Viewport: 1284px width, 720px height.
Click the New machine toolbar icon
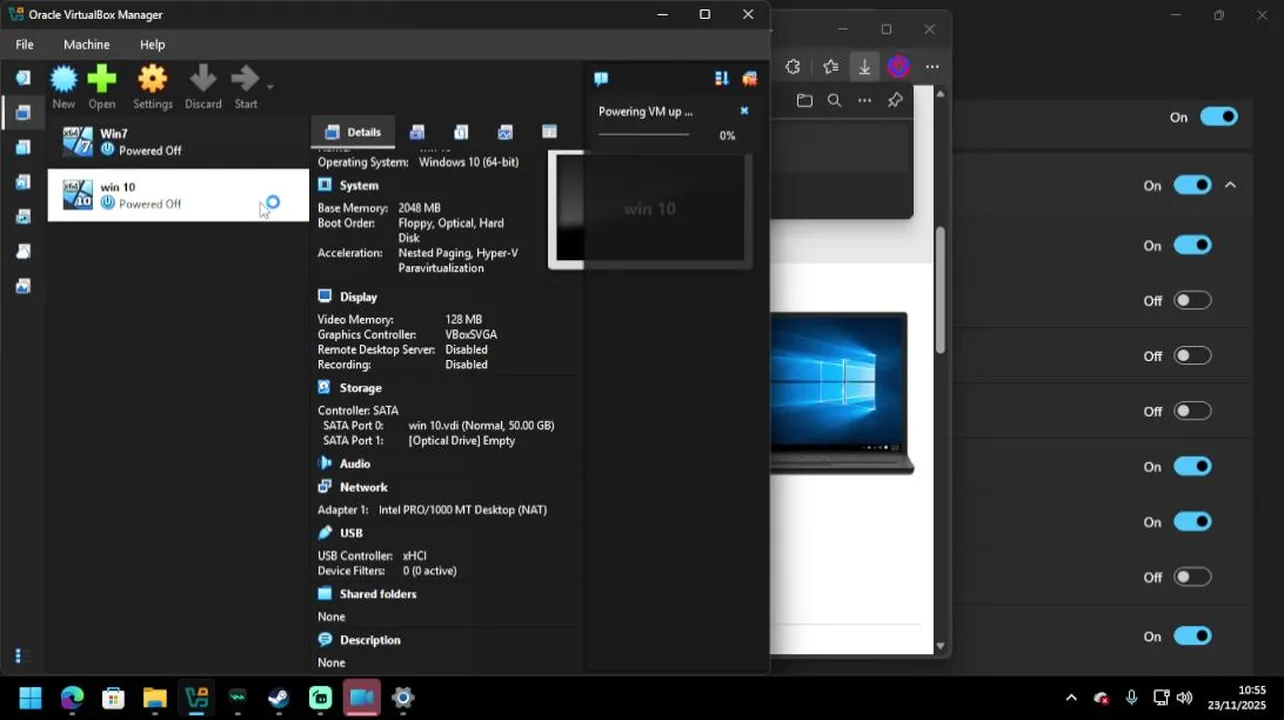[x=63, y=79]
